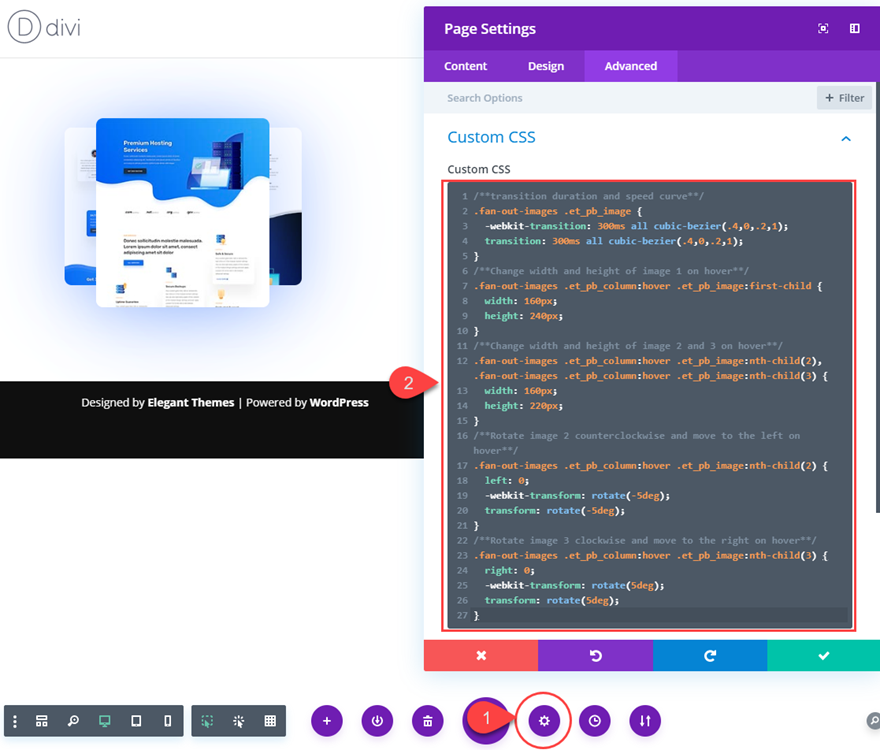This screenshot has height=750, width=880.
Task: Switch to the Design tab
Action: pyautogui.click(x=546, y=66)
